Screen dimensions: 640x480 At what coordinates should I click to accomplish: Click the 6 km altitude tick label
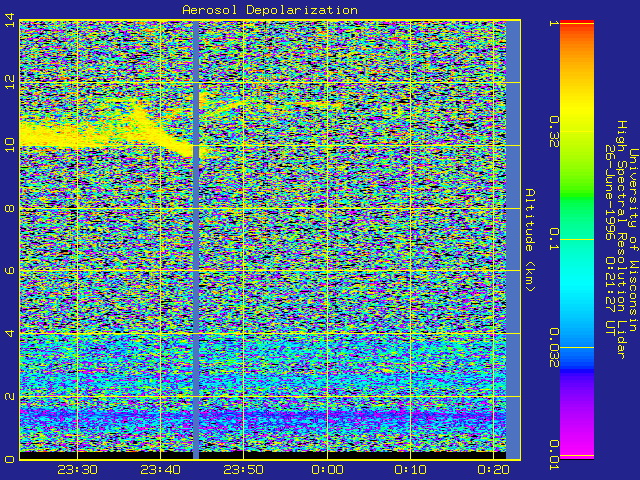(9, 271)
